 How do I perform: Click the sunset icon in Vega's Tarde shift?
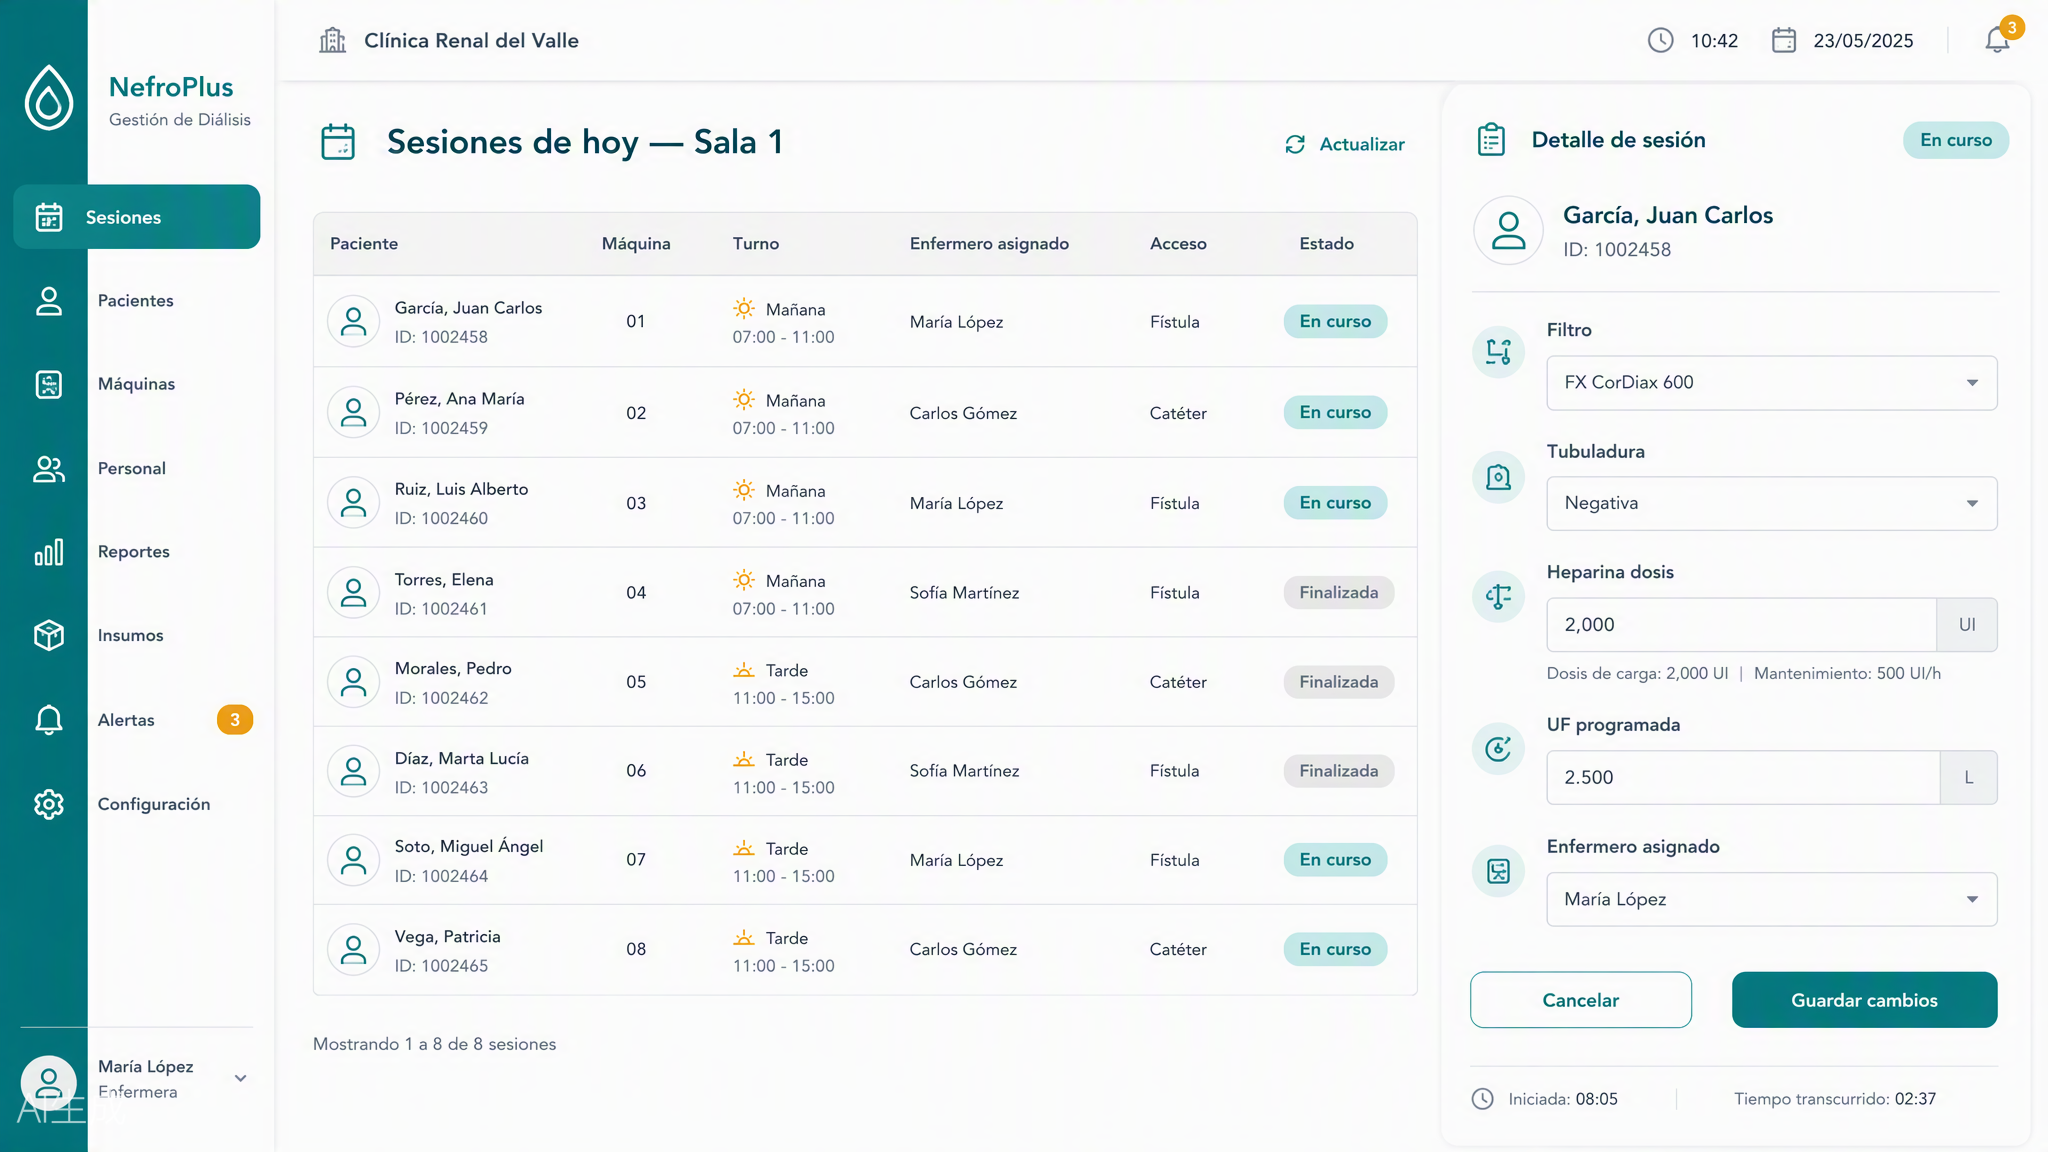[743, 938]
